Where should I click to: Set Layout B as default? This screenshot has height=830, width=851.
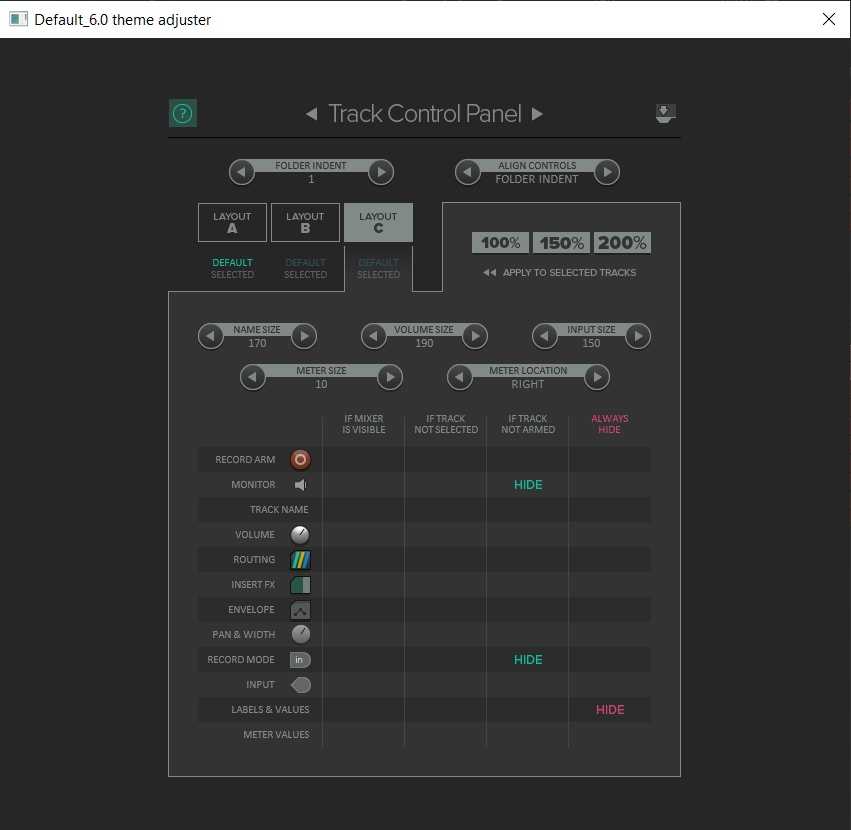click(306, 262)
